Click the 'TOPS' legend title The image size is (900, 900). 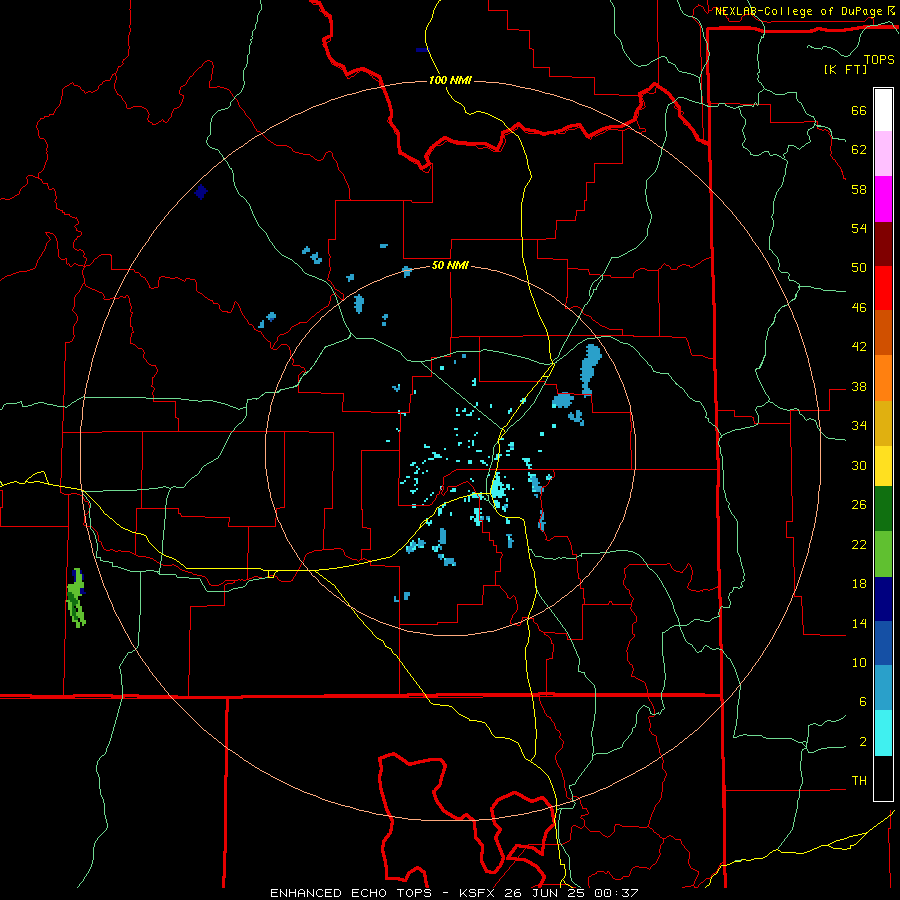coord(879,59)
